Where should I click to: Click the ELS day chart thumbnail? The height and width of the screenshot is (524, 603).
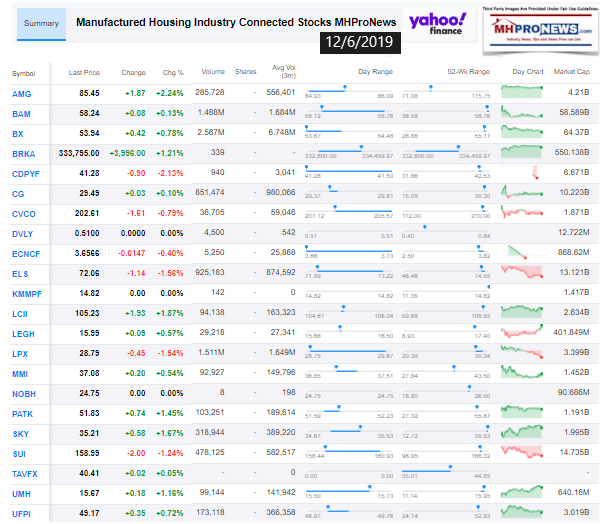coord(522,272)
